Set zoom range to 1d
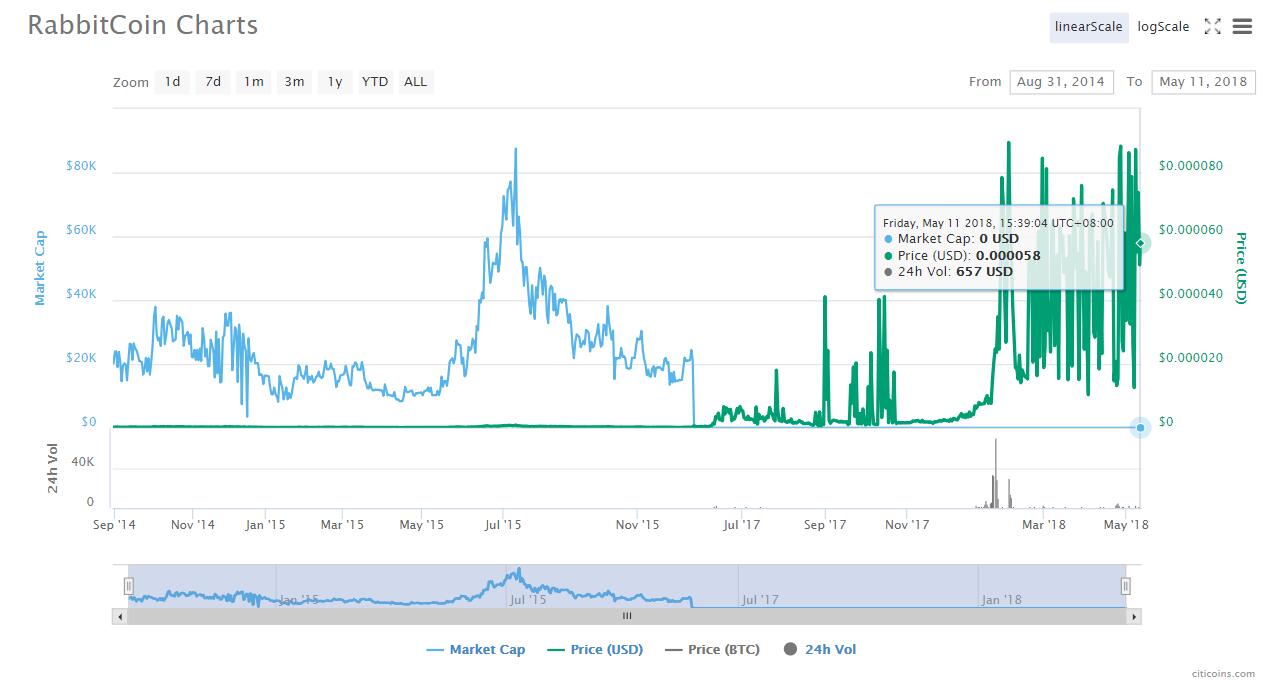Screen dimensions: 1279x684 click(x=172, y=82)
